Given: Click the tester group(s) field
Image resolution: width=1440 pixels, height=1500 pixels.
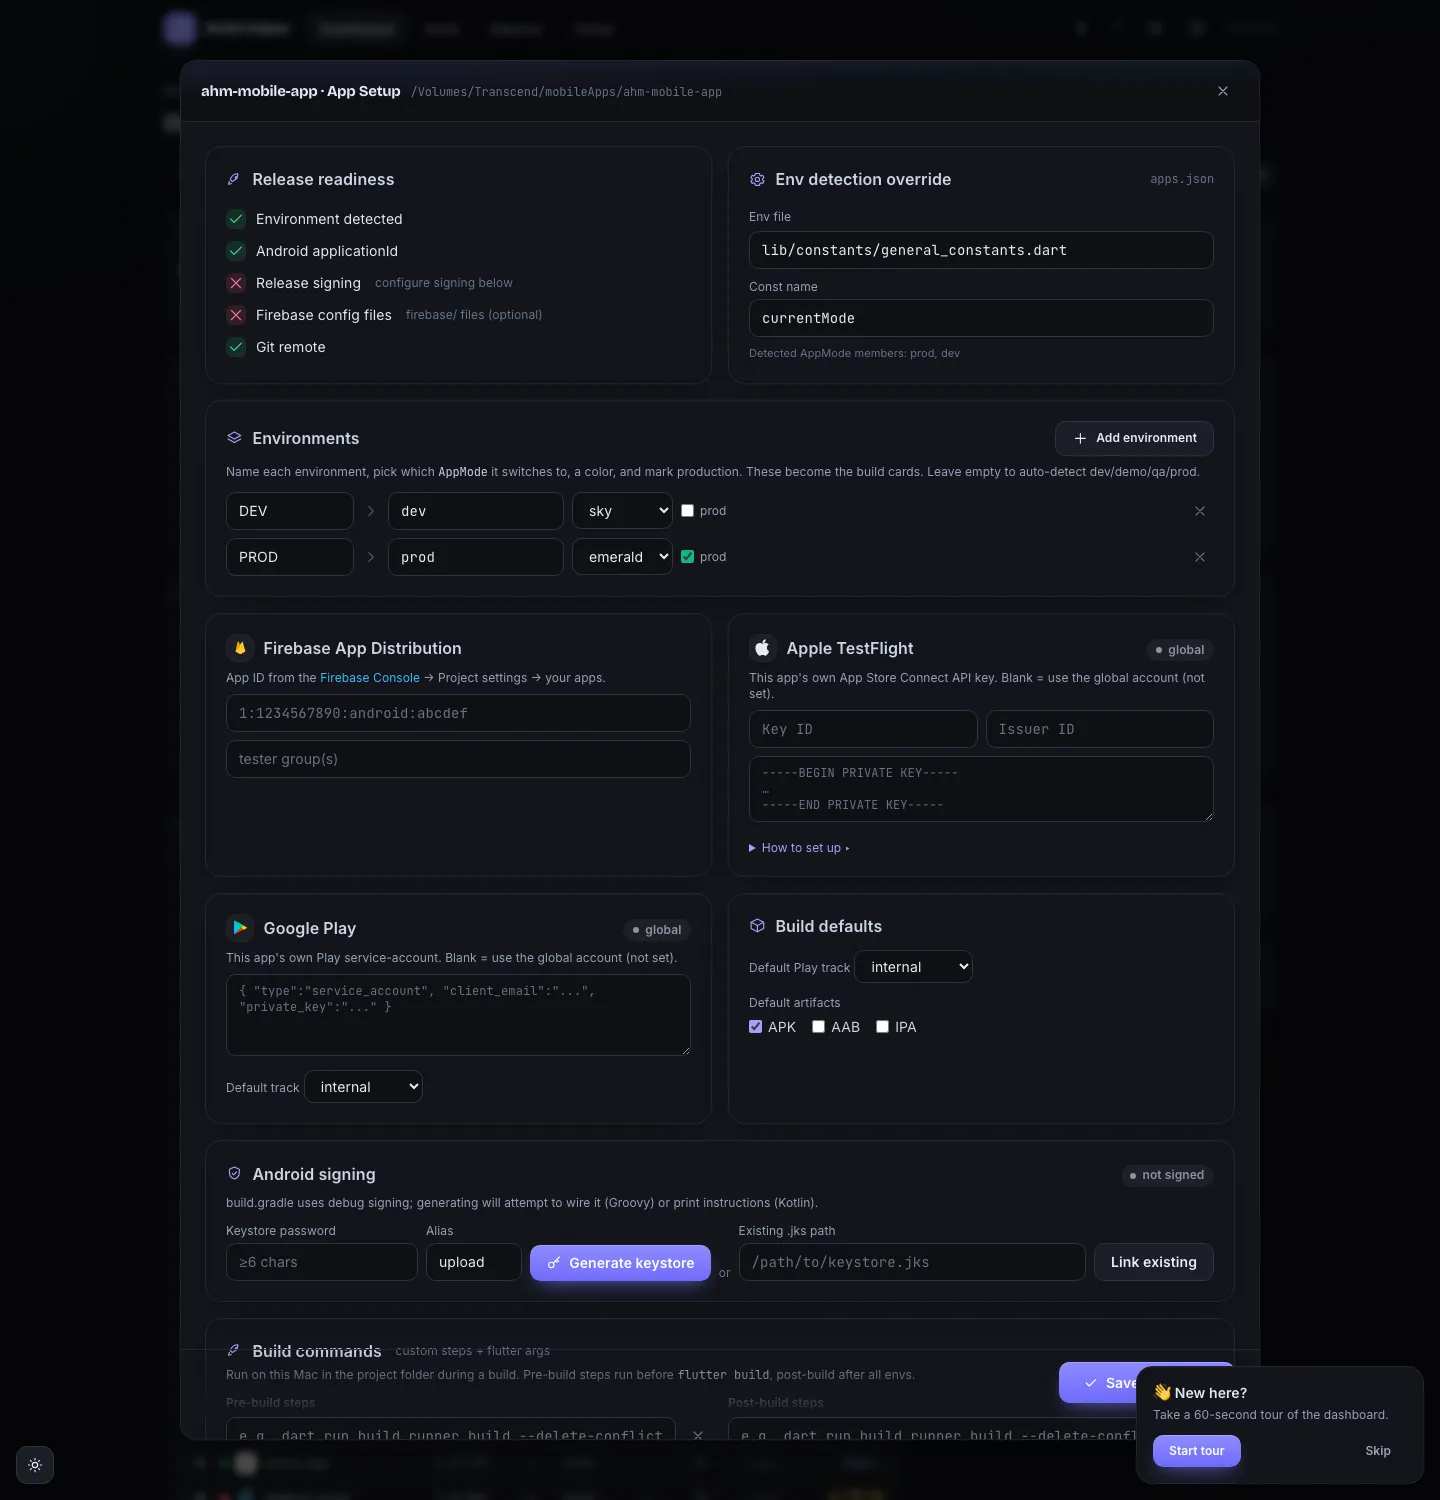Looking at the screenshot, I should coord(458,759).
